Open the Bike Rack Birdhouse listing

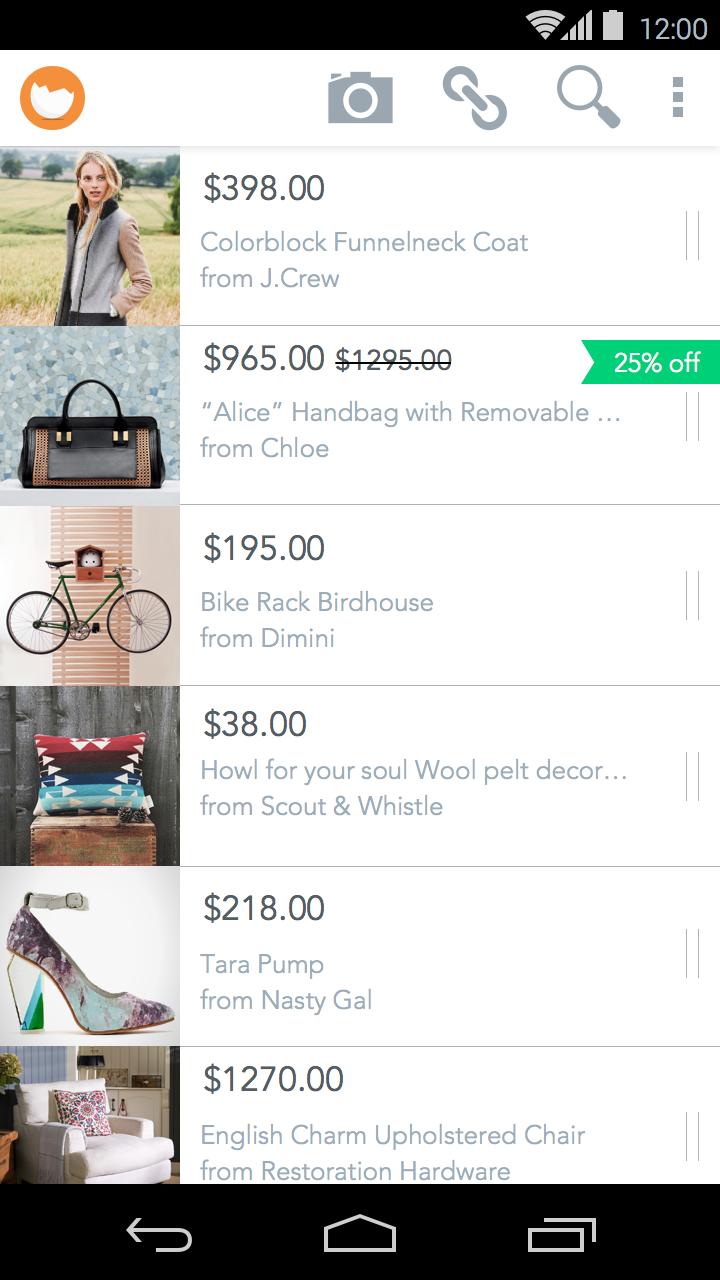(316, 601)
